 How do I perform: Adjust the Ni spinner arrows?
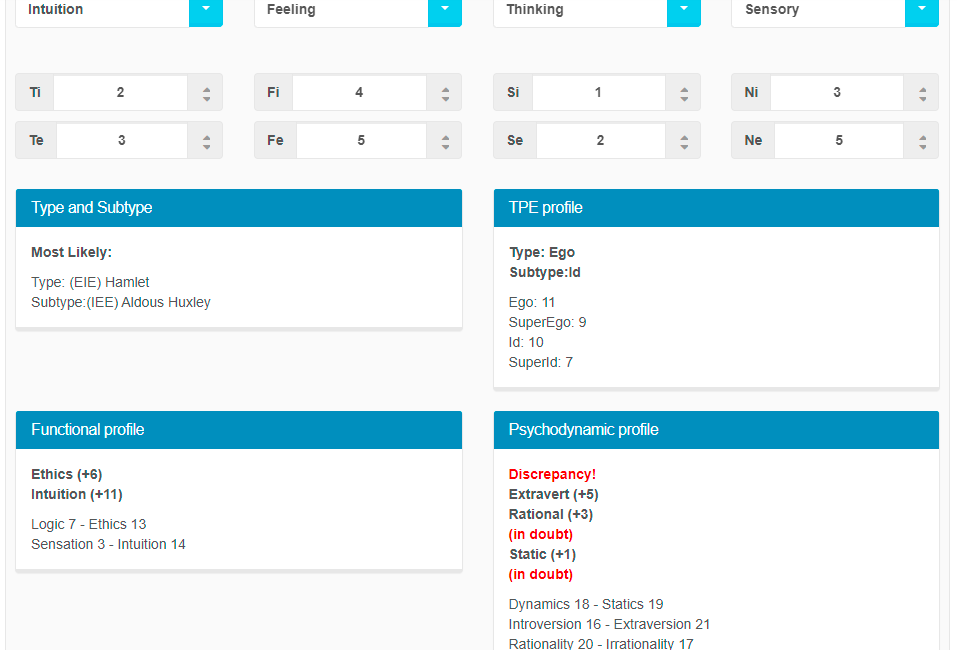(922, 94)
